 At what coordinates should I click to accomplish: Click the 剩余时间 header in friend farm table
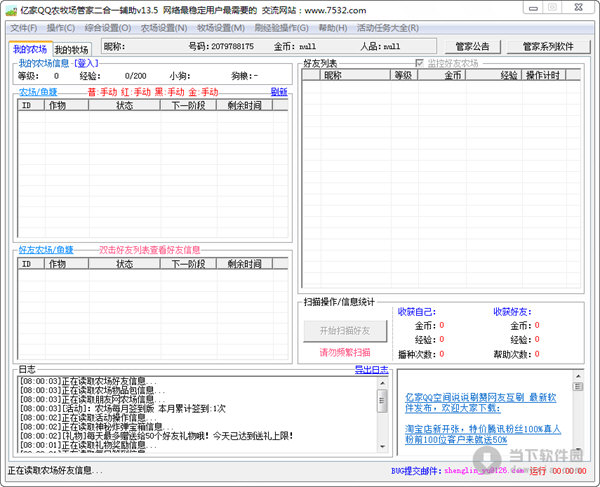coord(245,264)
